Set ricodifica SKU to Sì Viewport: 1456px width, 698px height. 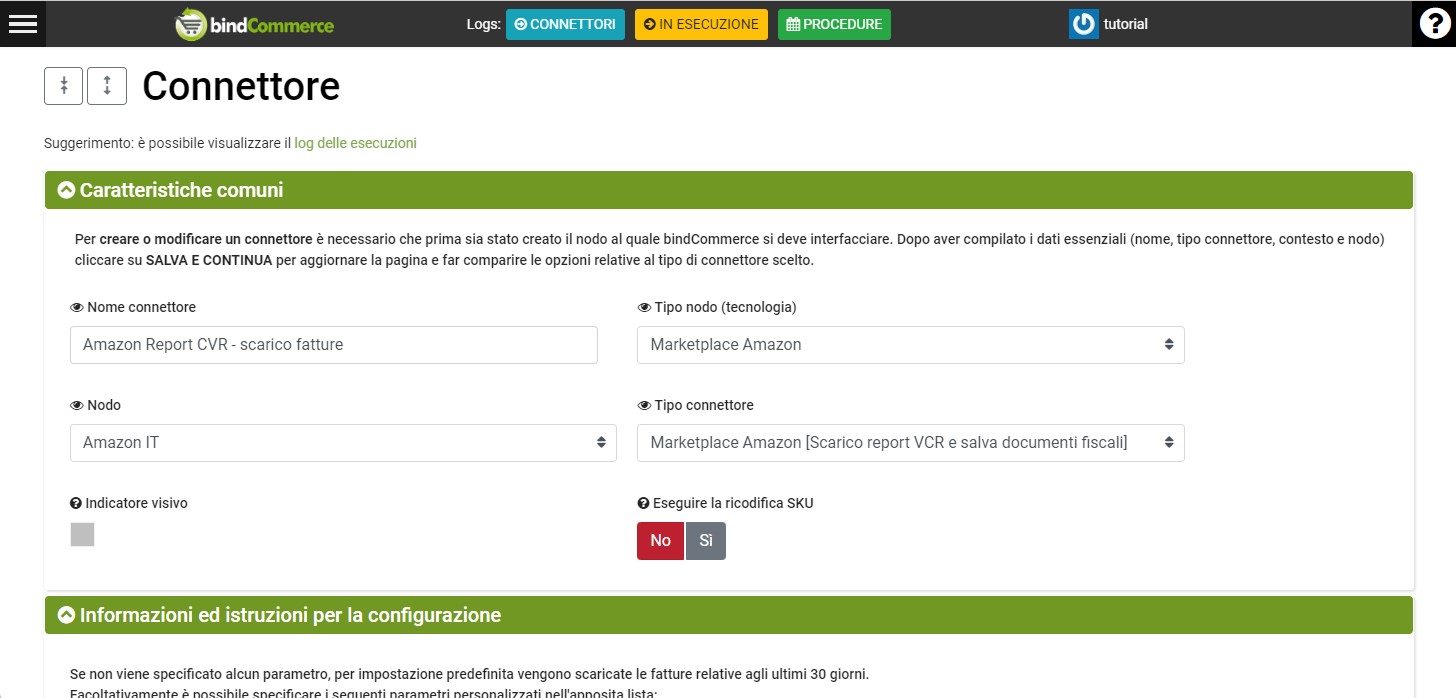(706, 541)
